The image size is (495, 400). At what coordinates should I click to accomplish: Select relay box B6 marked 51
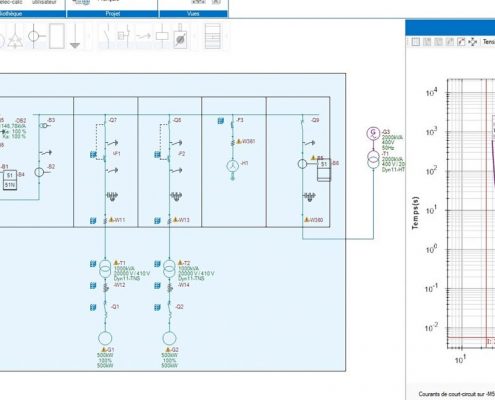pyautogui.click(x=324, y=169)
